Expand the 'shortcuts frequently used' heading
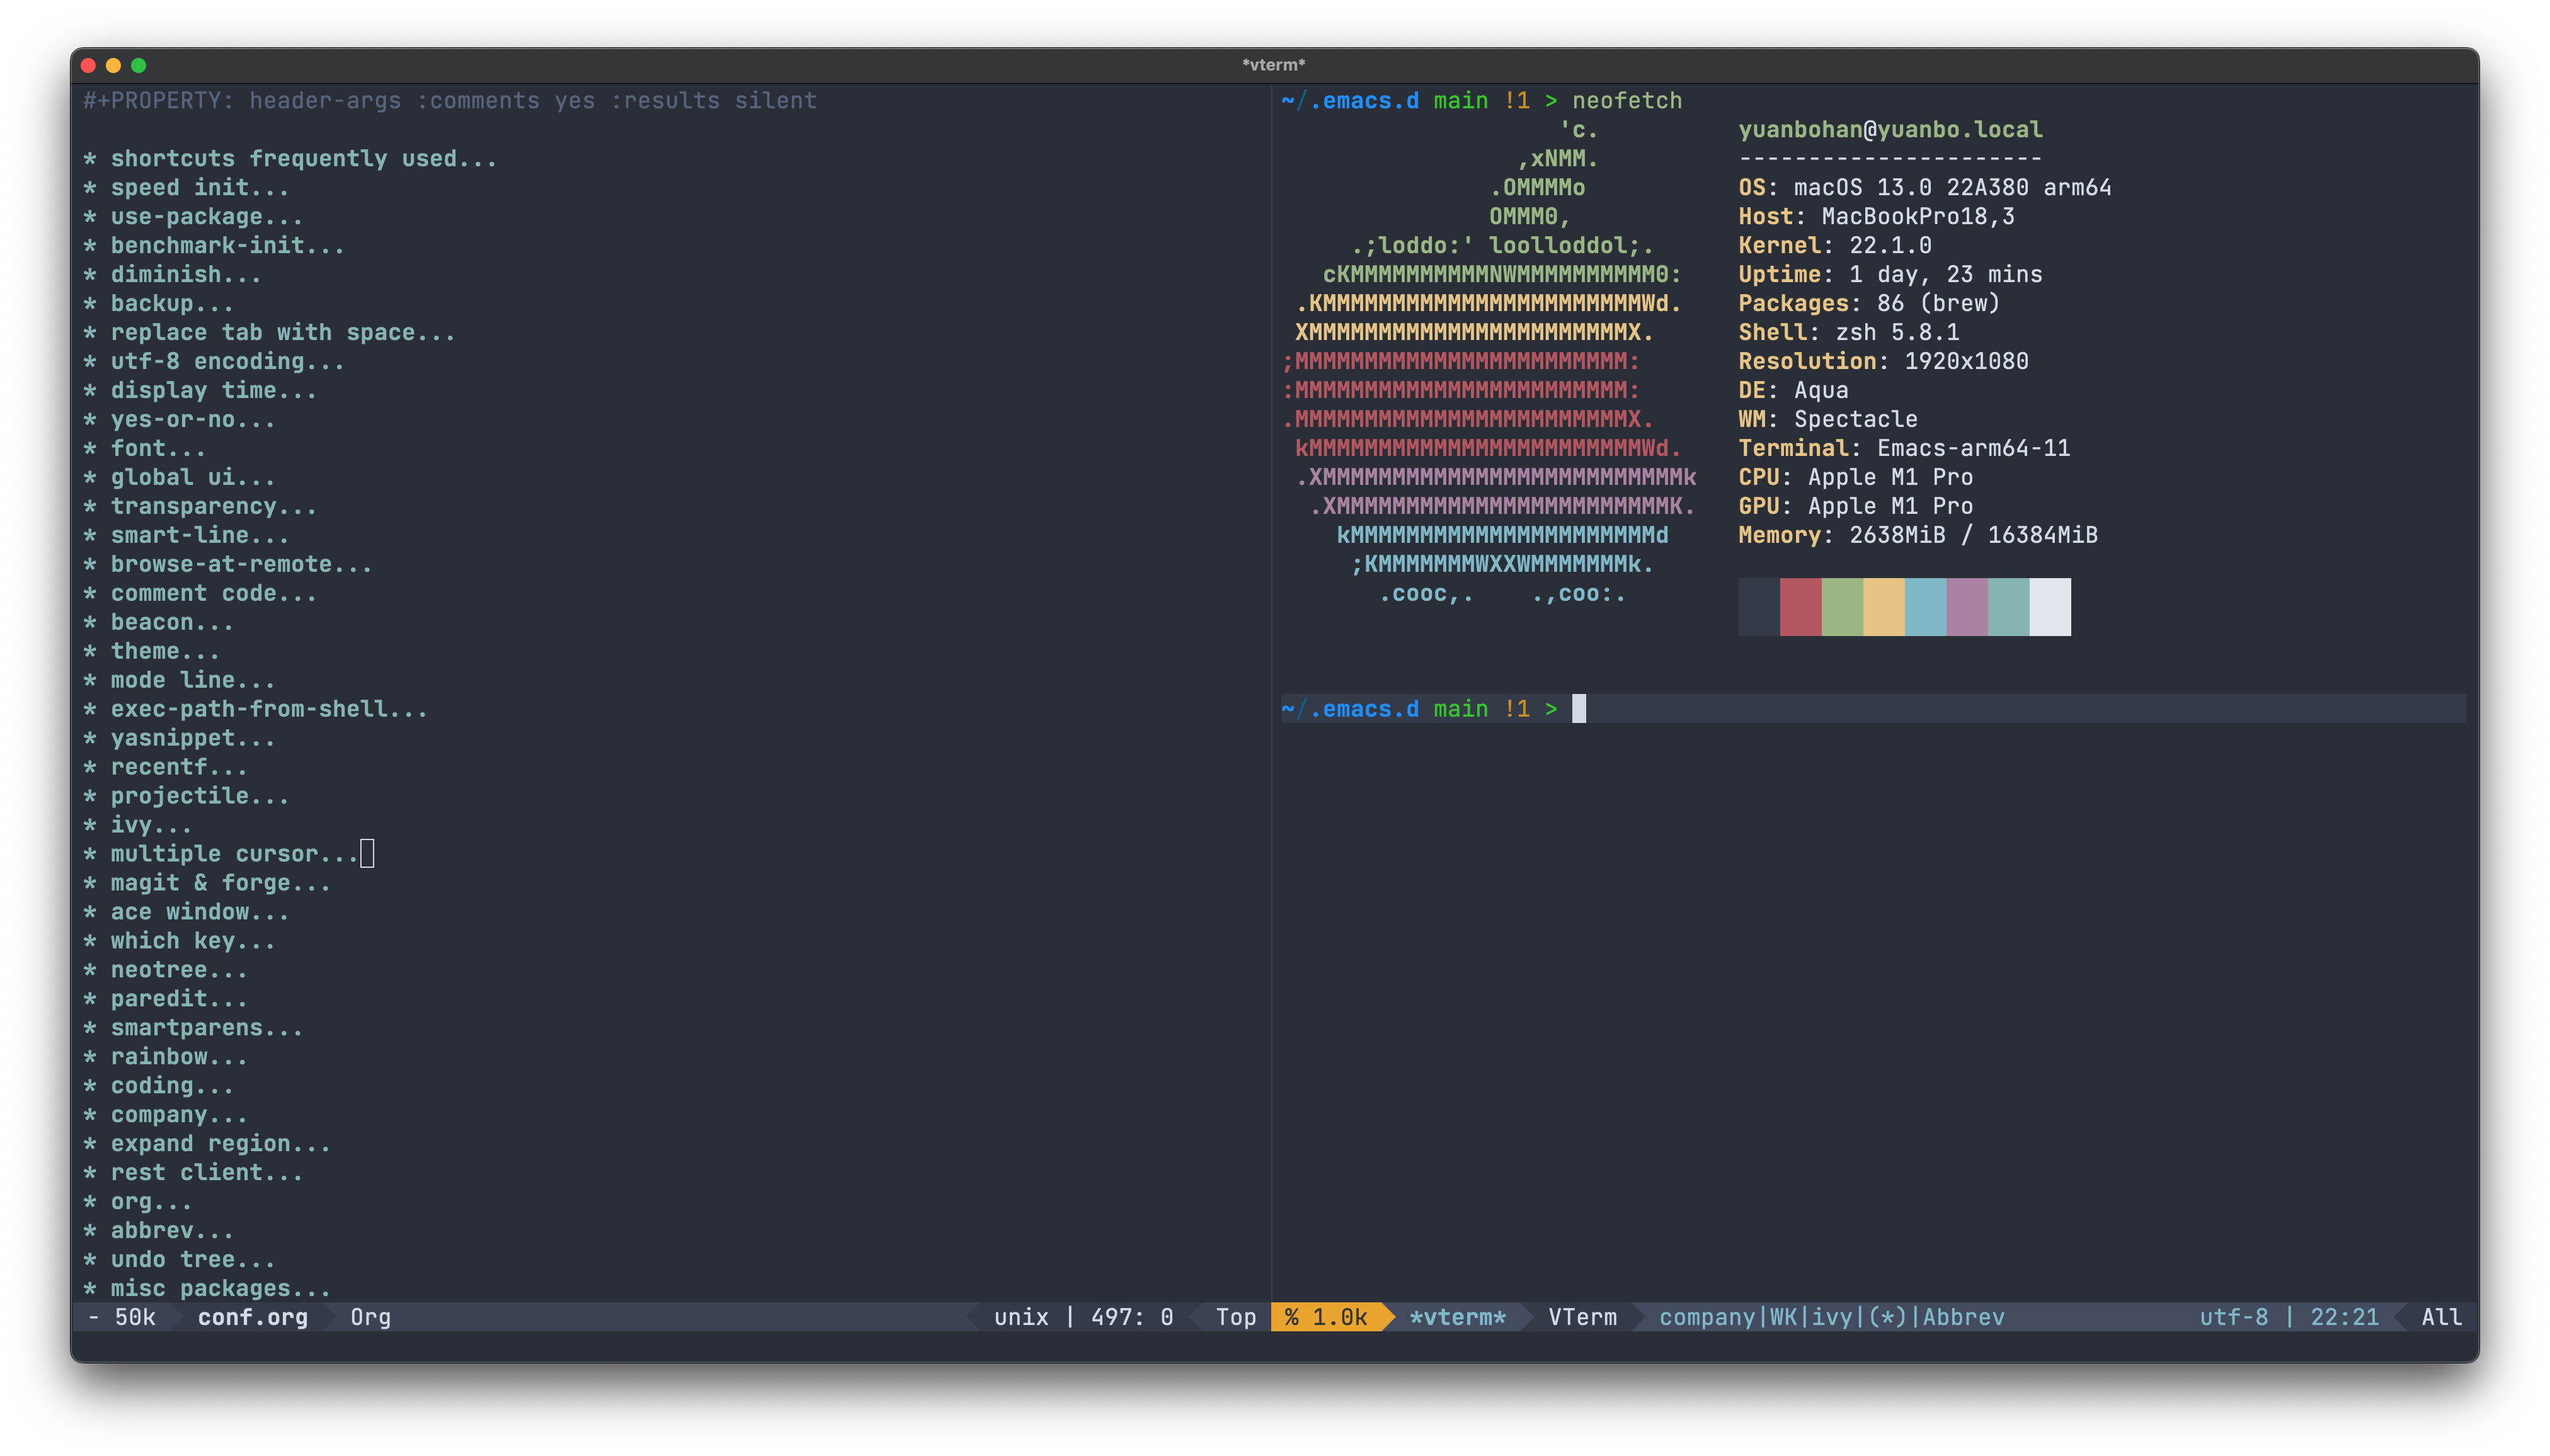Screen dimensions: 2550x1456 (302, 159)
